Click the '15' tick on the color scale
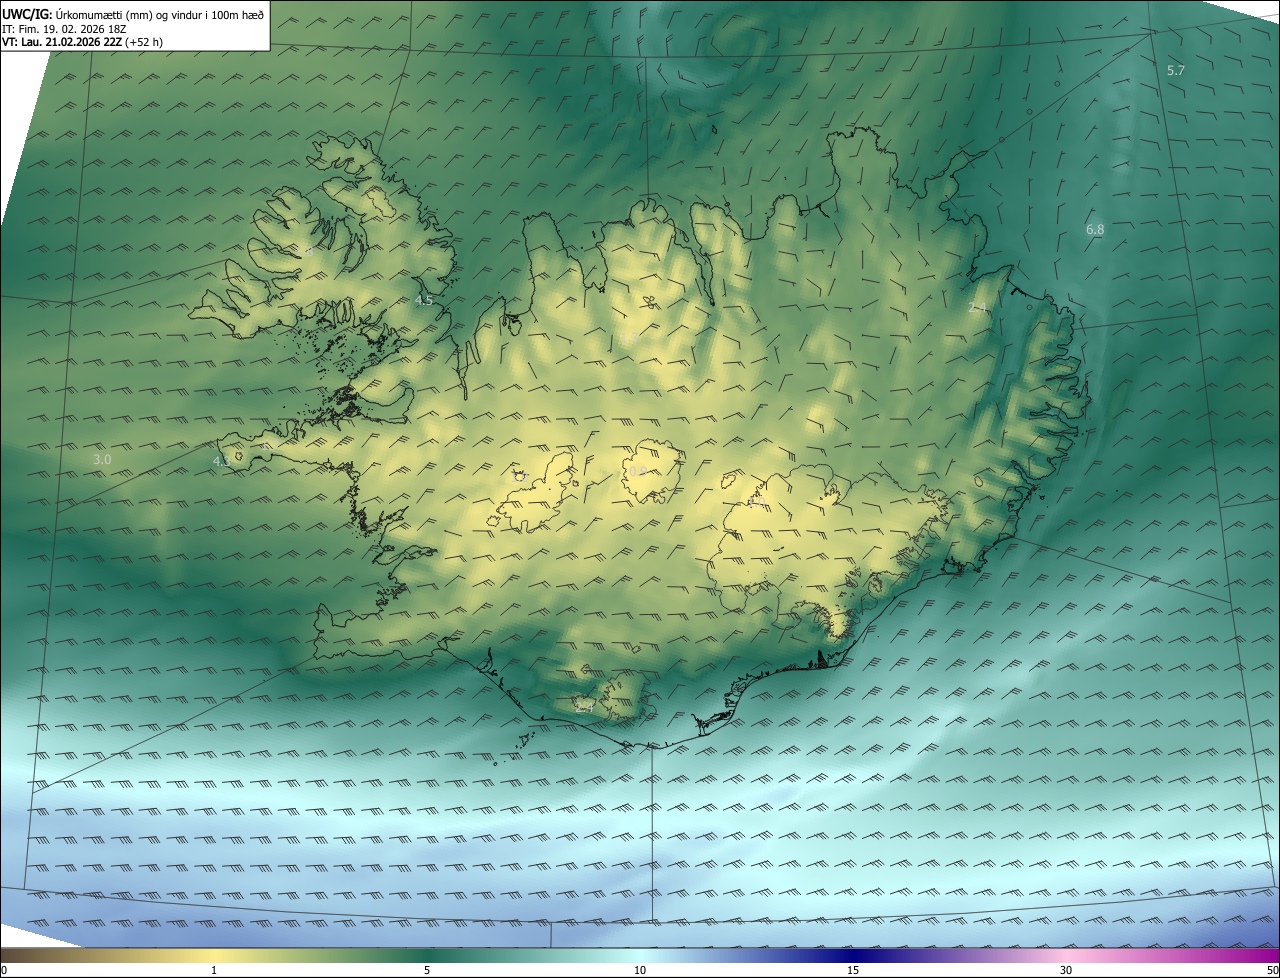Screen dimensions: 1280x978 (853, 970)
